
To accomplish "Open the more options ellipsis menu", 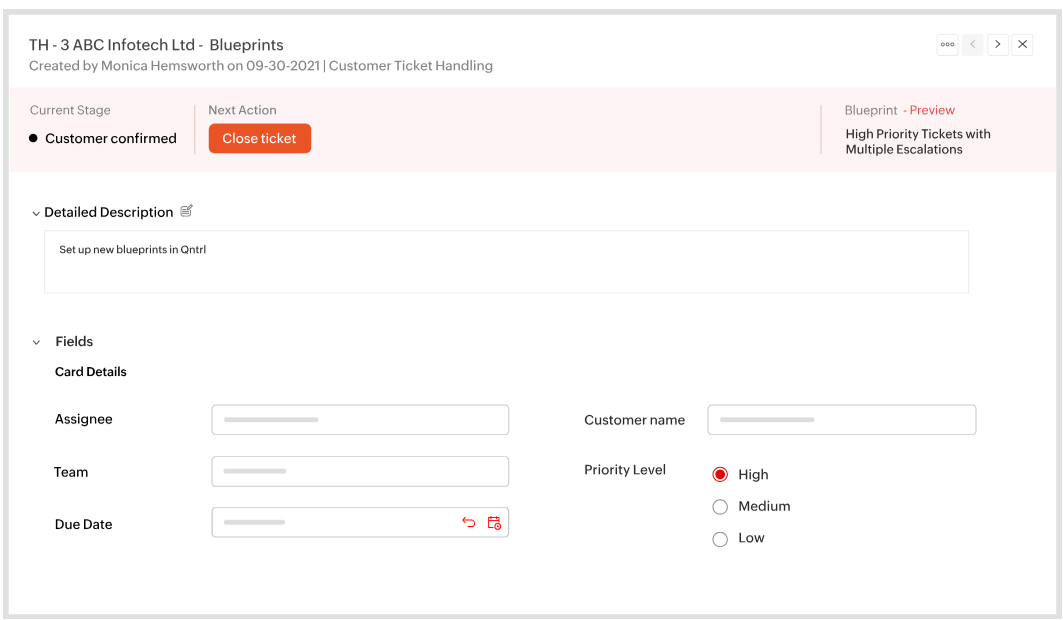I will tap(947, 45).
